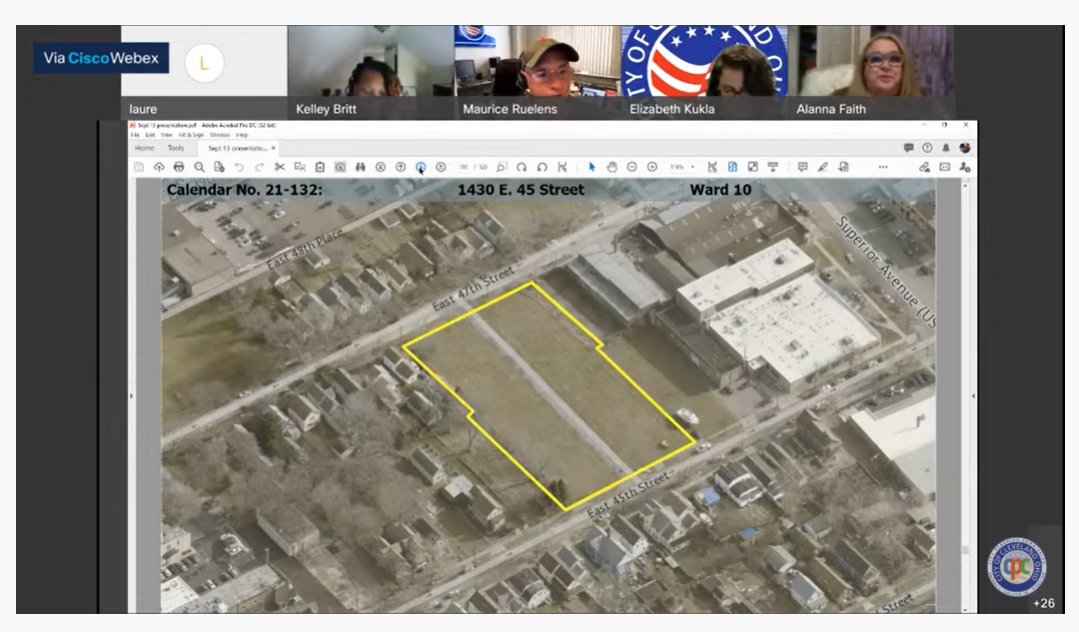
Task: Switch to the Home tab
Action: (x=145, y=148)
